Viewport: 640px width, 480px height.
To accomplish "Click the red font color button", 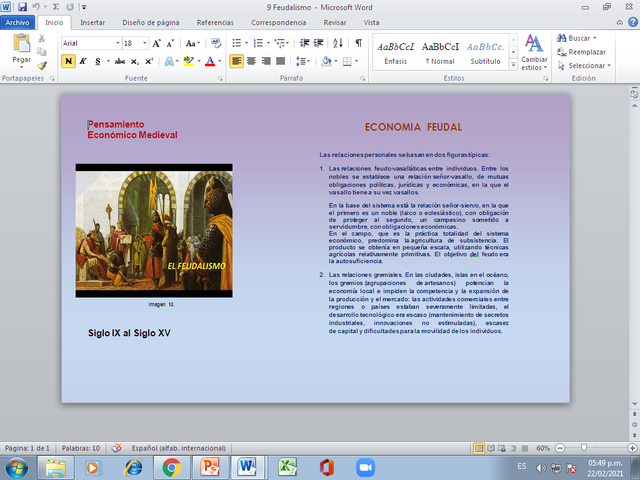I will pyautogui.click(x=210, y=62).
